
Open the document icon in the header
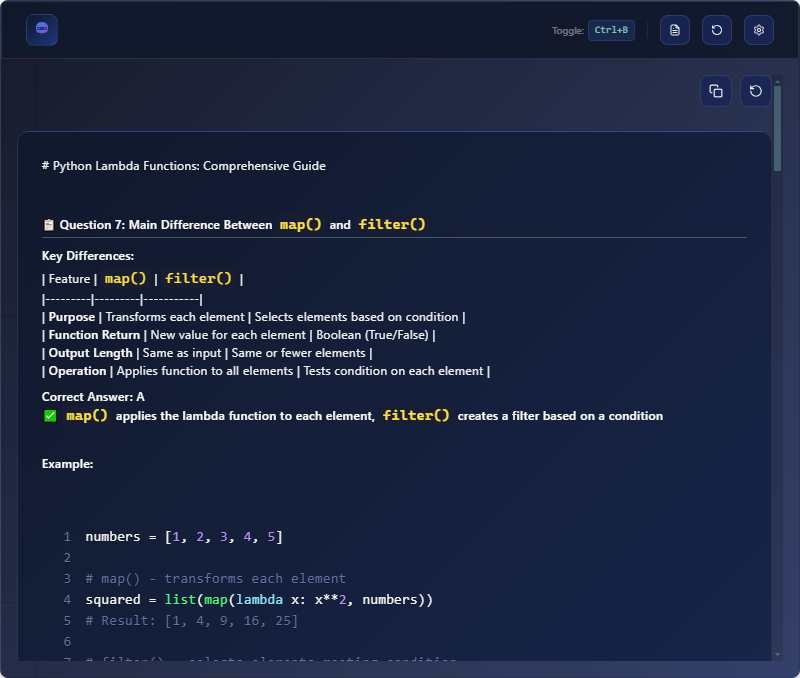pyautogui.click(x=674, y=30)
